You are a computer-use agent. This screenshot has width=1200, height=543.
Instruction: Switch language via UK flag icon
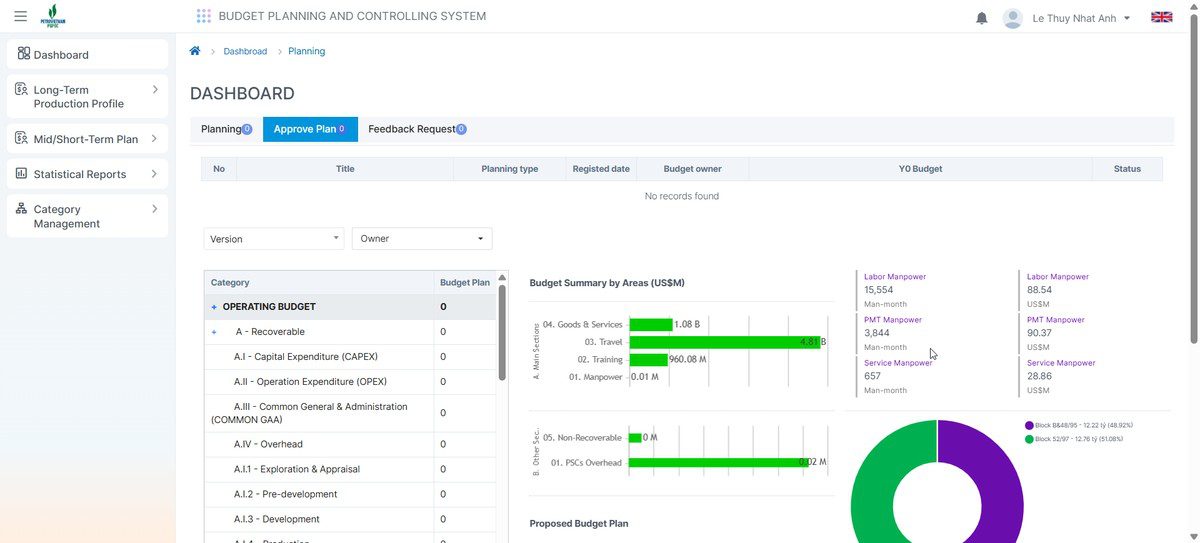pos(1162,17)
